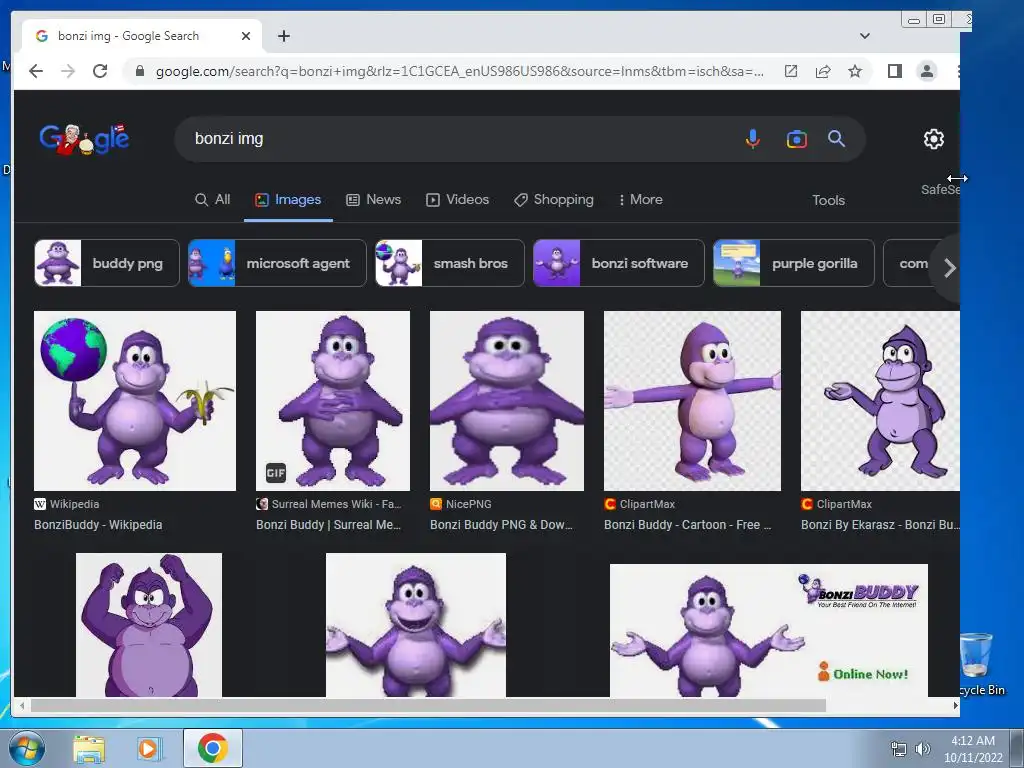
Task: Open network icon in system tray
Action: coord(899,749)
